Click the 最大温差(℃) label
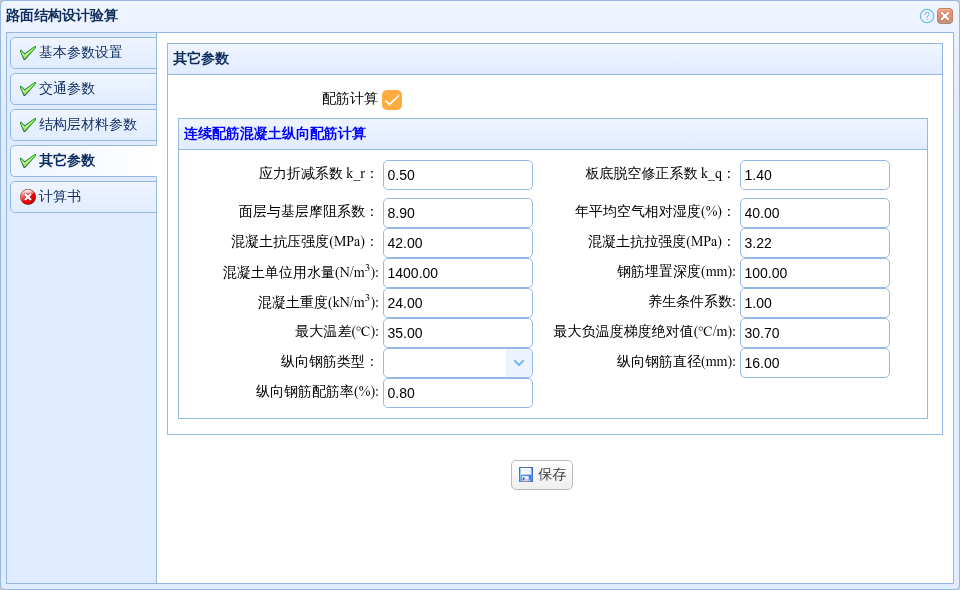The width and height of the screenshot is (960, 590). tap(337, 332)
